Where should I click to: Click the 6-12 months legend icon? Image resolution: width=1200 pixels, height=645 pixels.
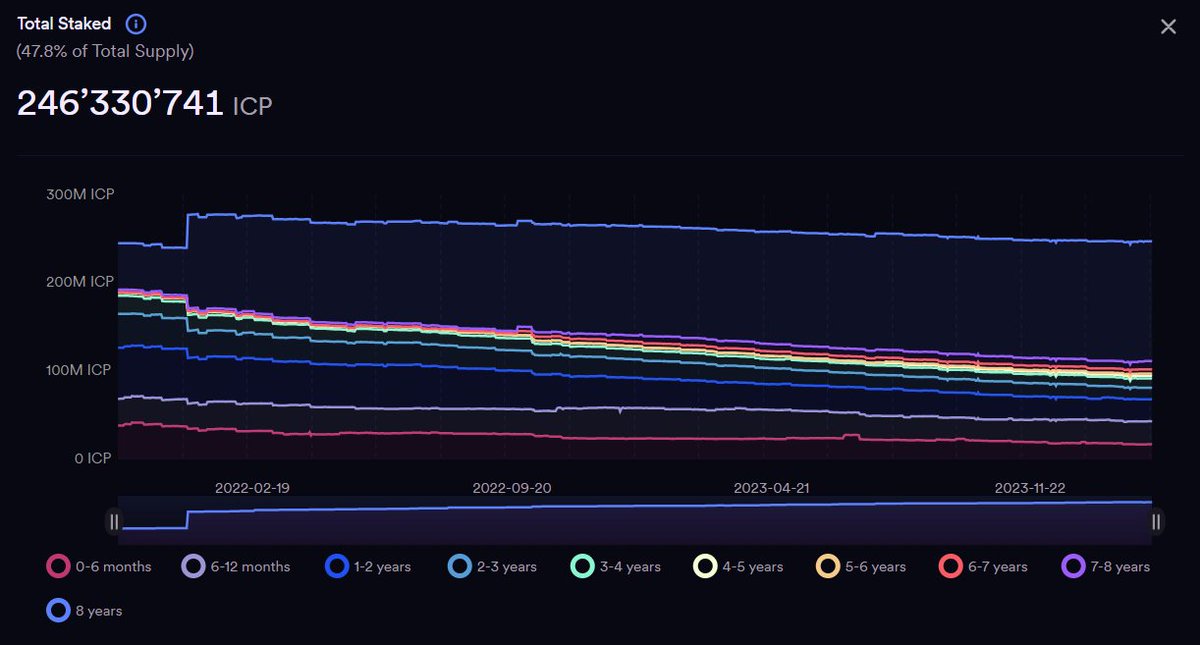click(194, 566)
